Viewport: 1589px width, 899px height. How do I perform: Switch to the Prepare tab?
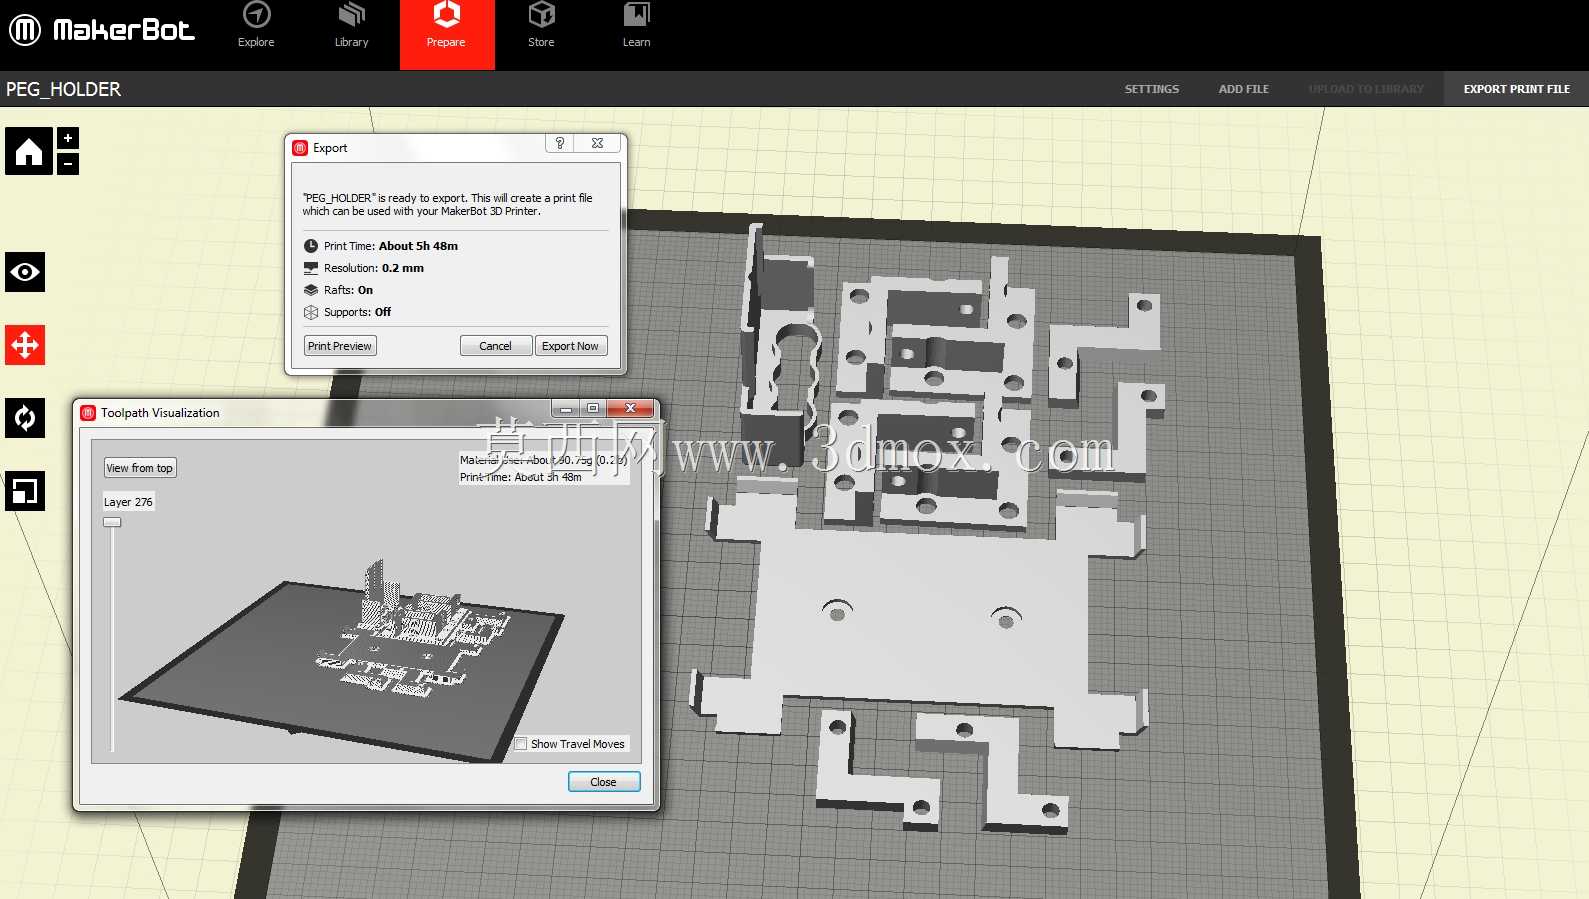[447, 35]
